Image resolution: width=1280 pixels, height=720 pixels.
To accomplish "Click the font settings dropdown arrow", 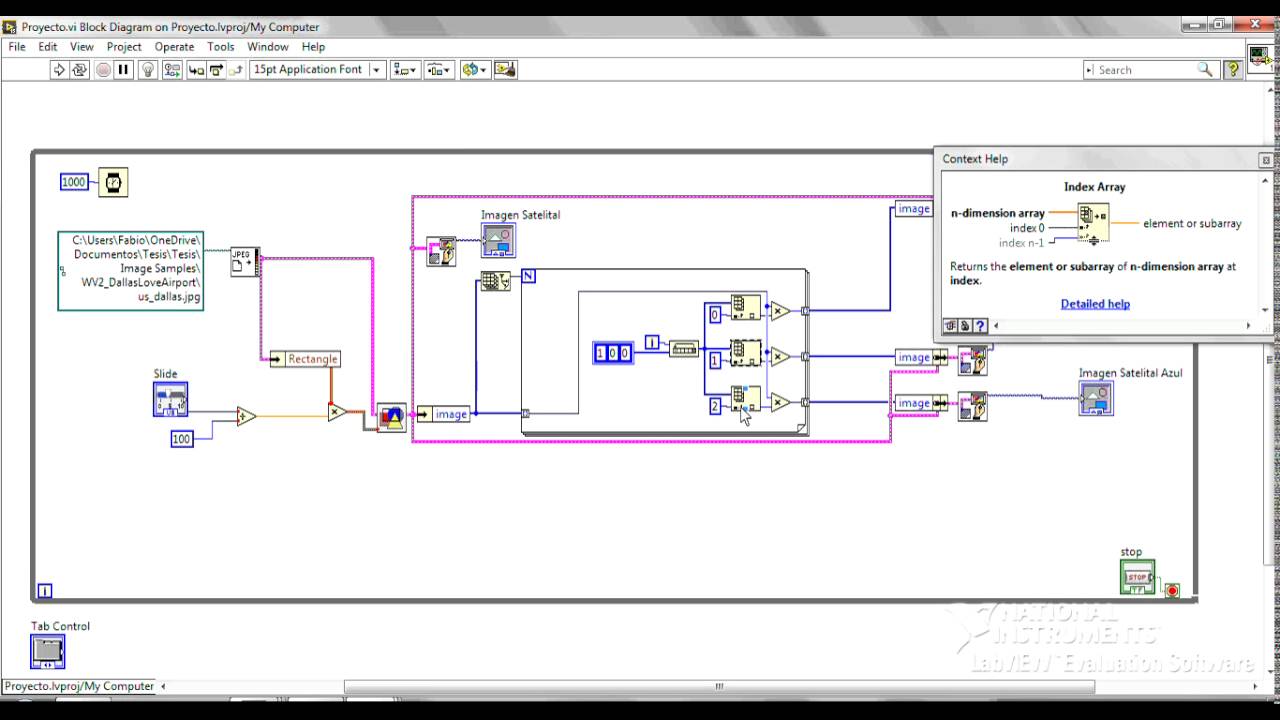I will tap(377, 69).
